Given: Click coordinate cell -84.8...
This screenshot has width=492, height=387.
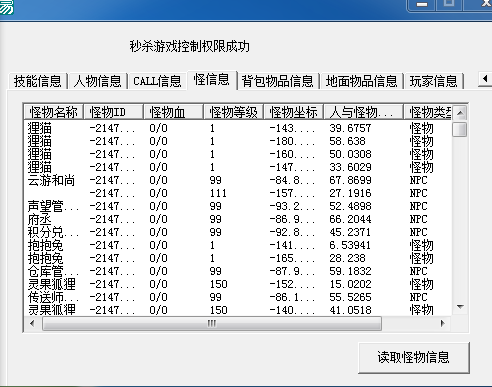Looking at the screenshot, I should coord(292,180).
